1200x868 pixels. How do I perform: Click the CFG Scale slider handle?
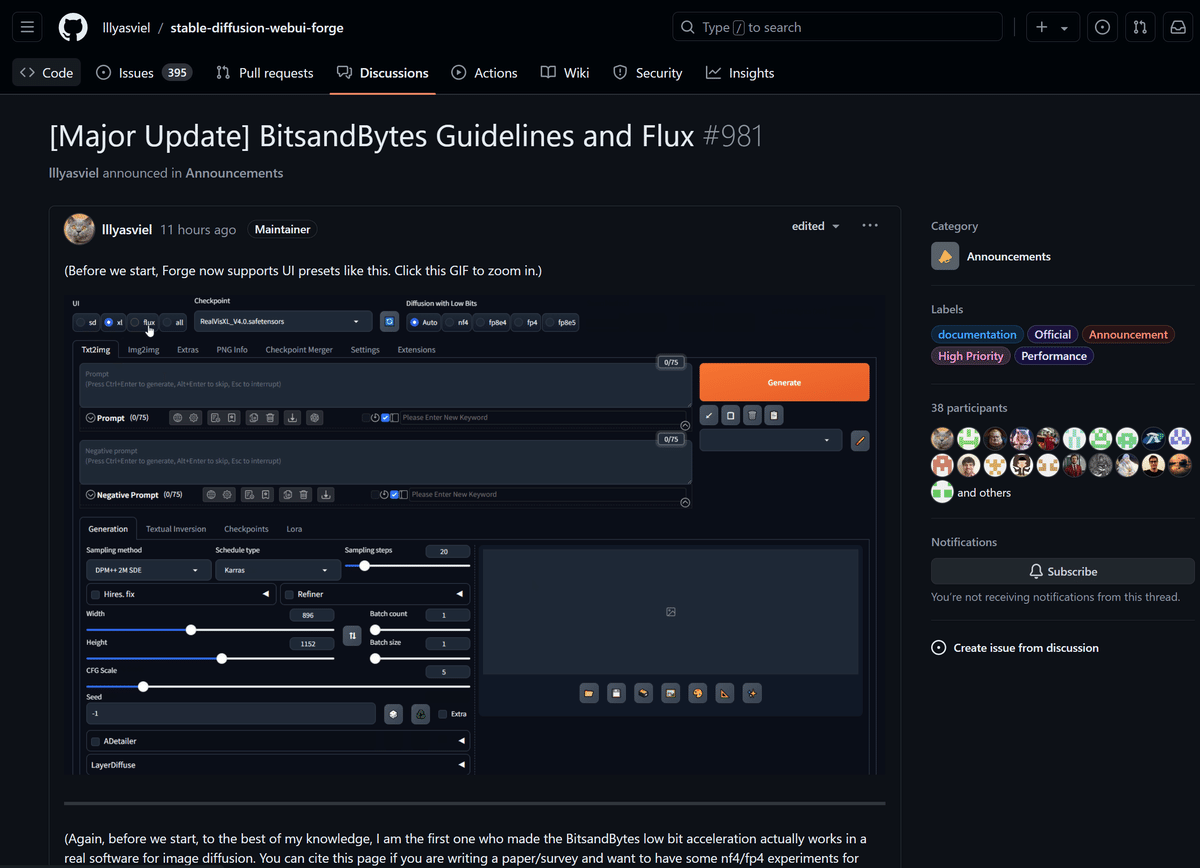click(143, 686)
